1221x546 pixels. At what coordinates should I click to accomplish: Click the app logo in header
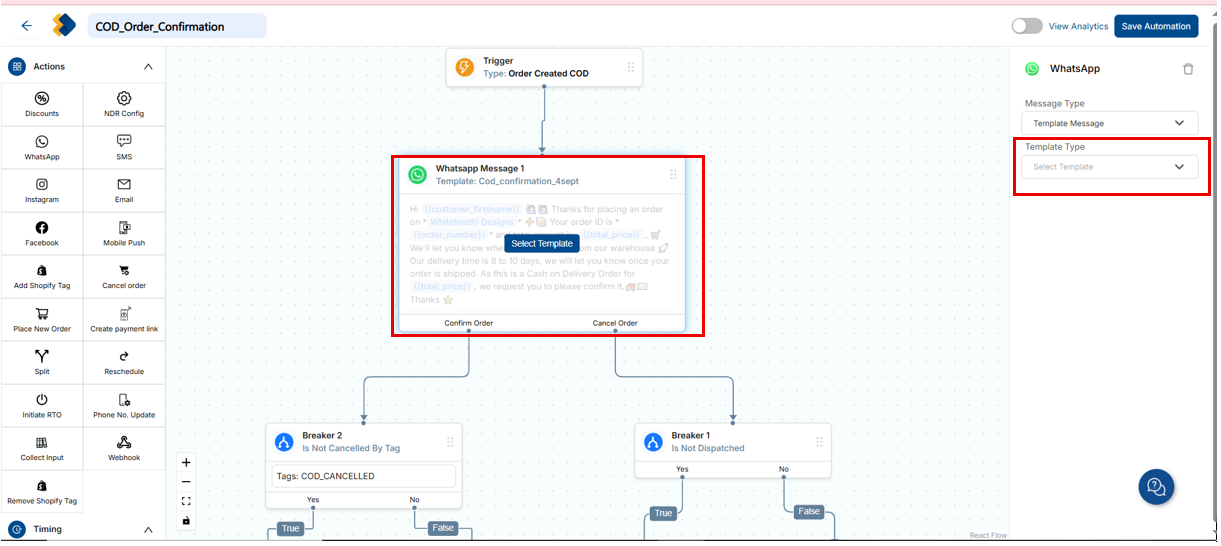point(64,26)
